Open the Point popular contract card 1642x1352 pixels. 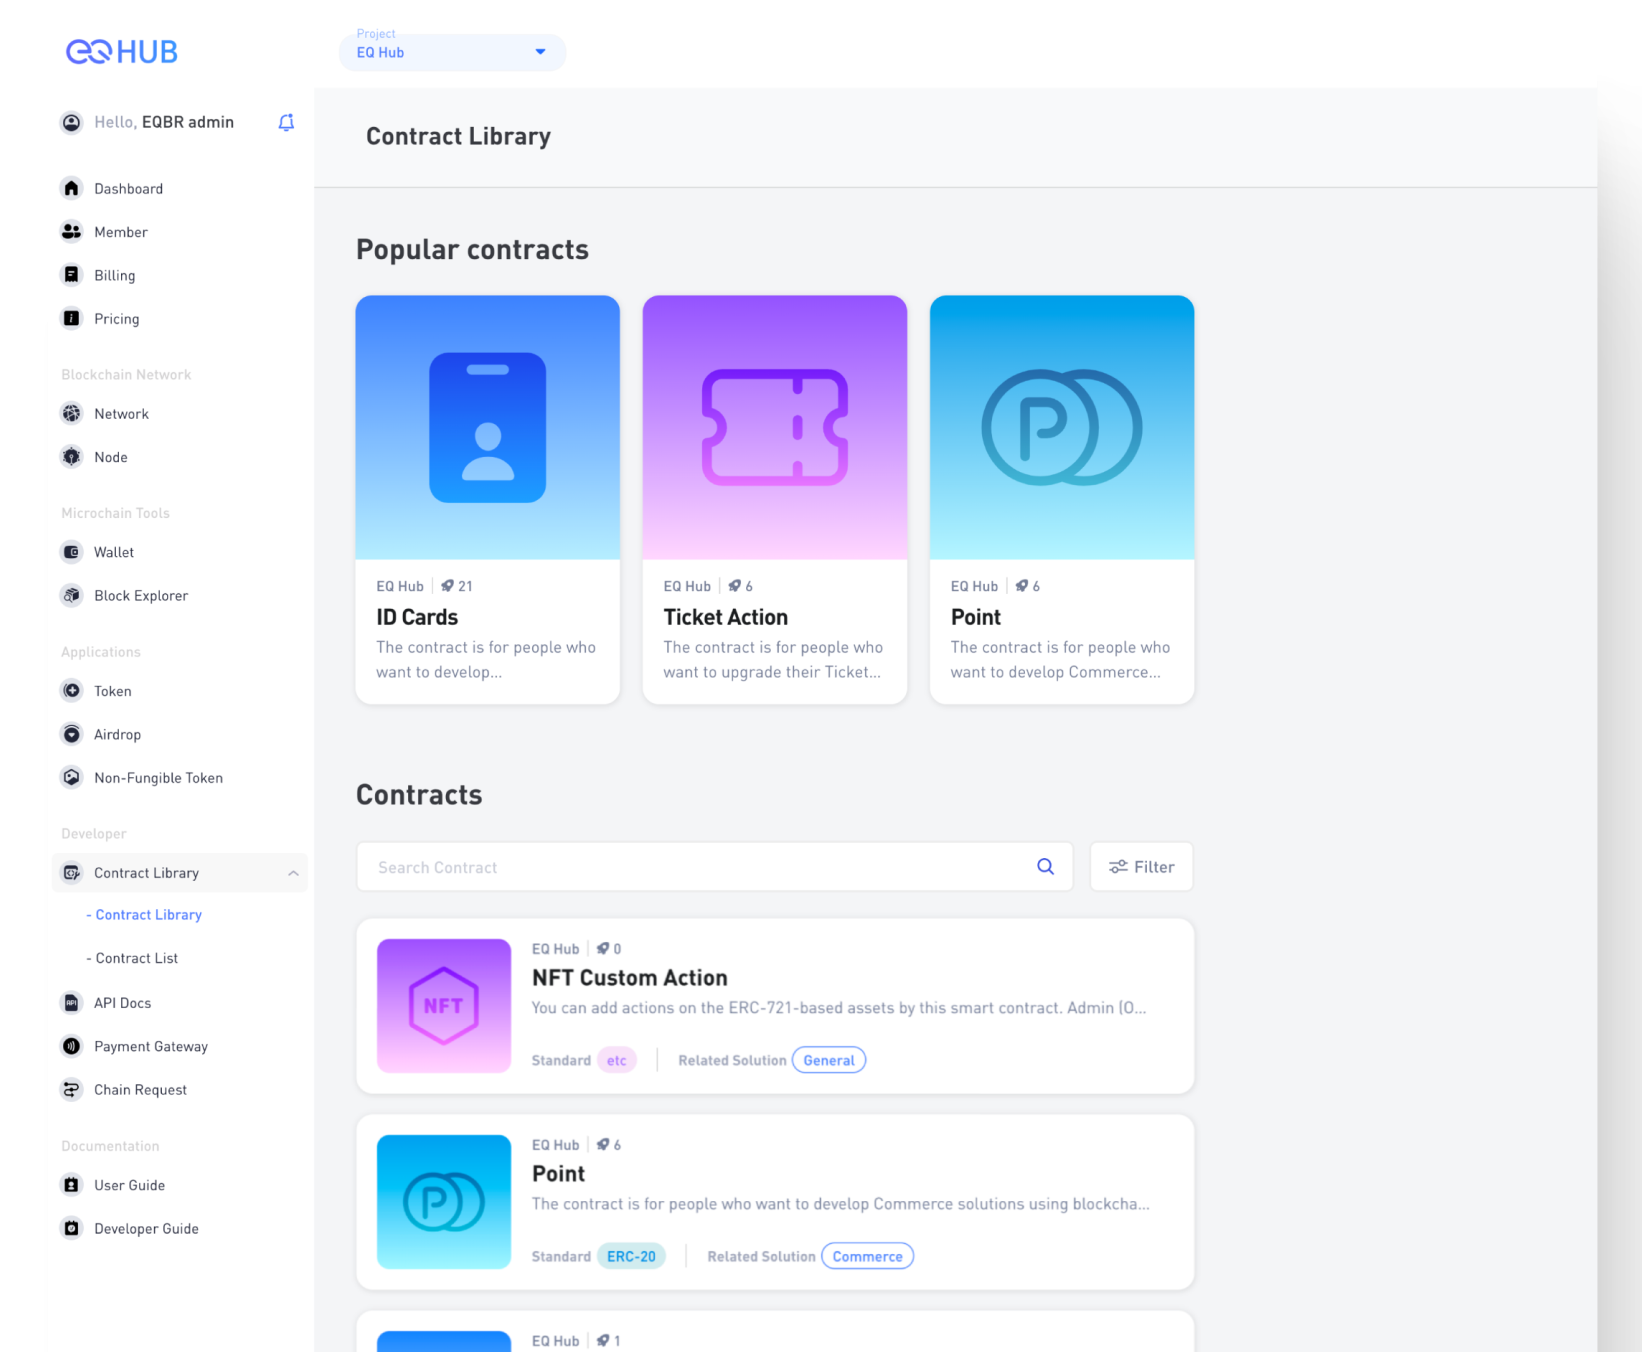[1062, 499]
